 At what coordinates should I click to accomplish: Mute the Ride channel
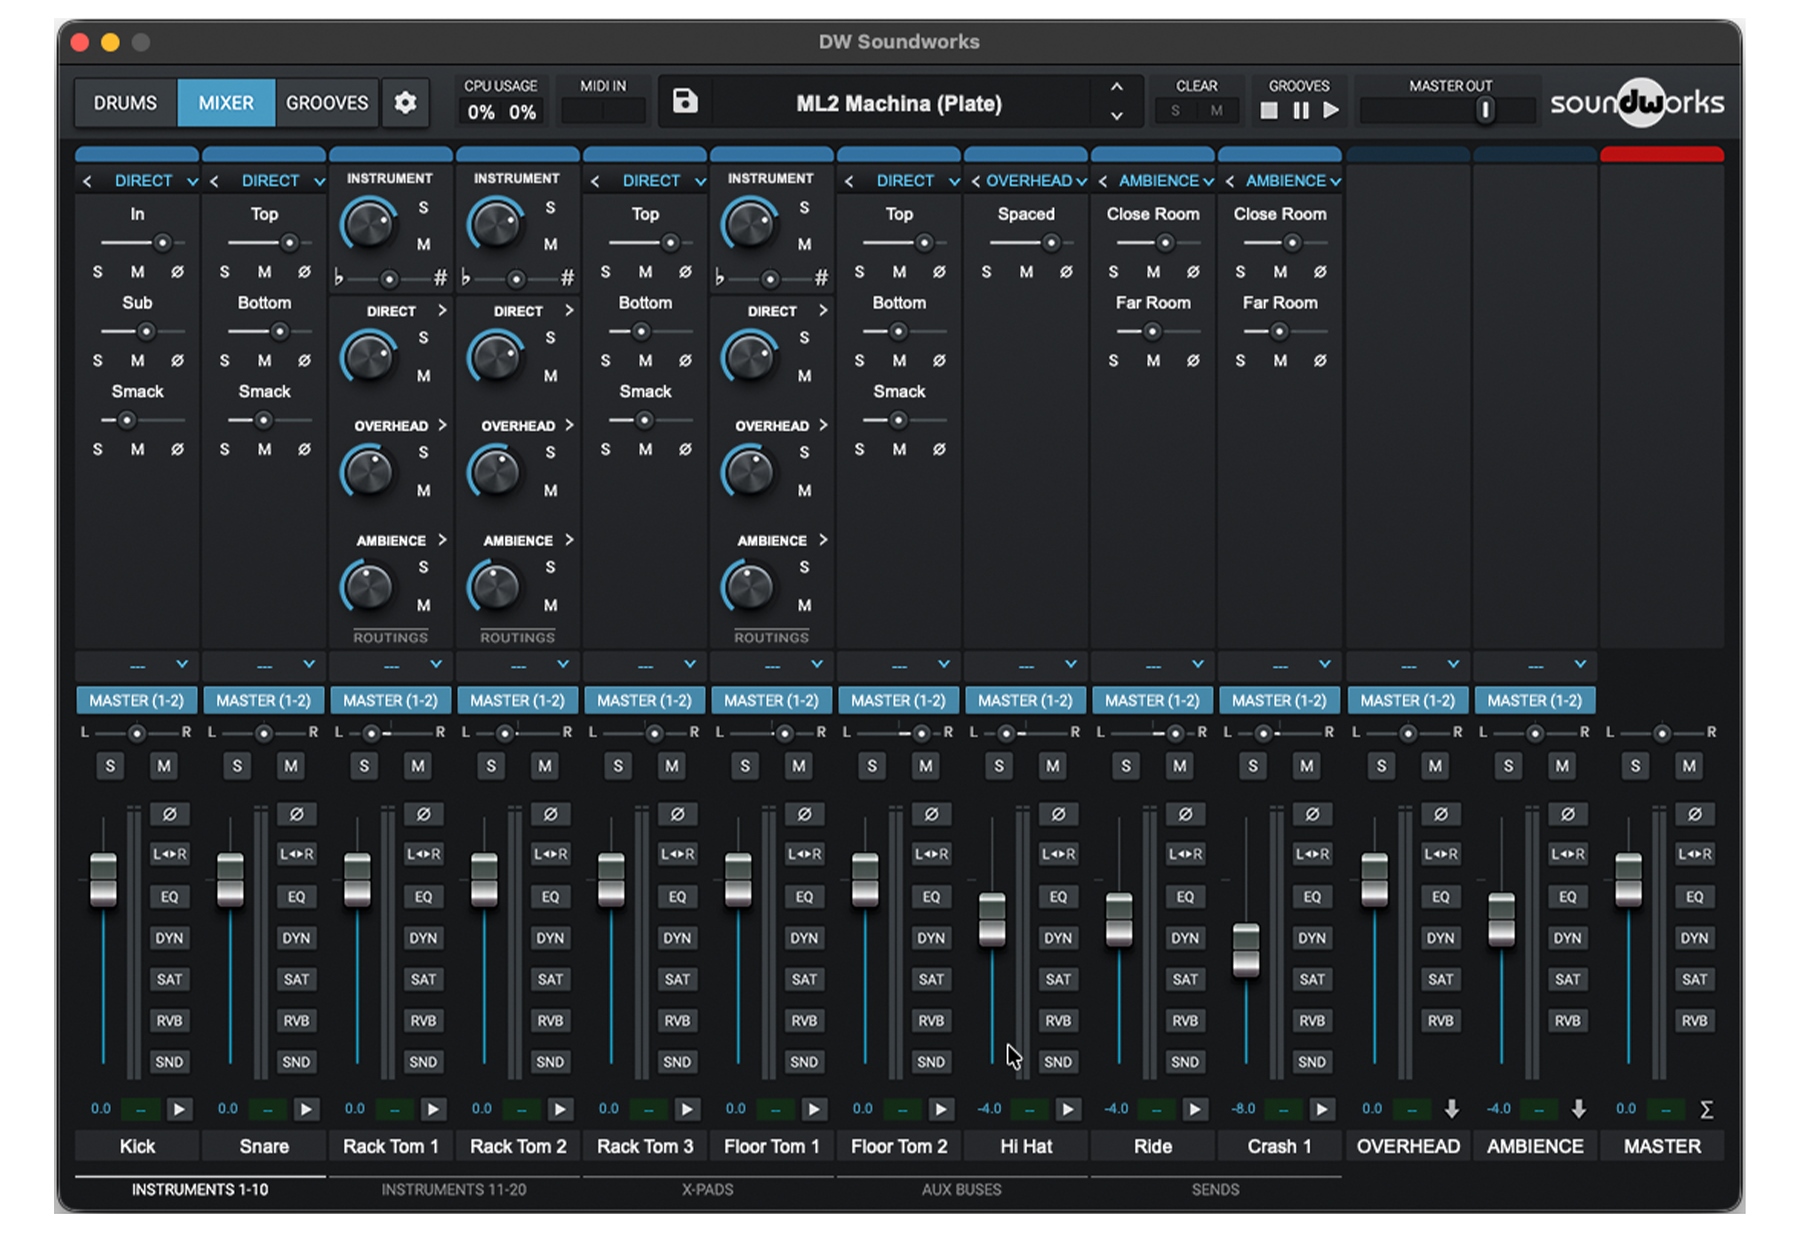click(x=1179, y=766)
